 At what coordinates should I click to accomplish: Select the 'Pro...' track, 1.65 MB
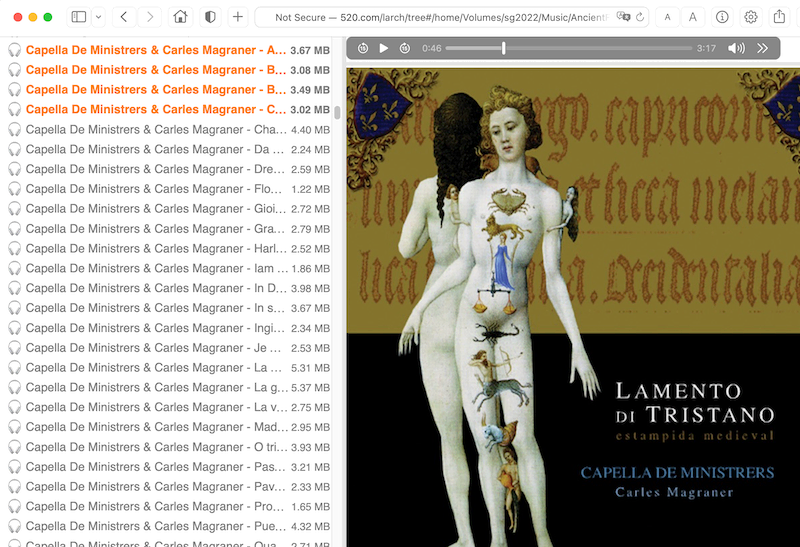(x=169, y=507)
